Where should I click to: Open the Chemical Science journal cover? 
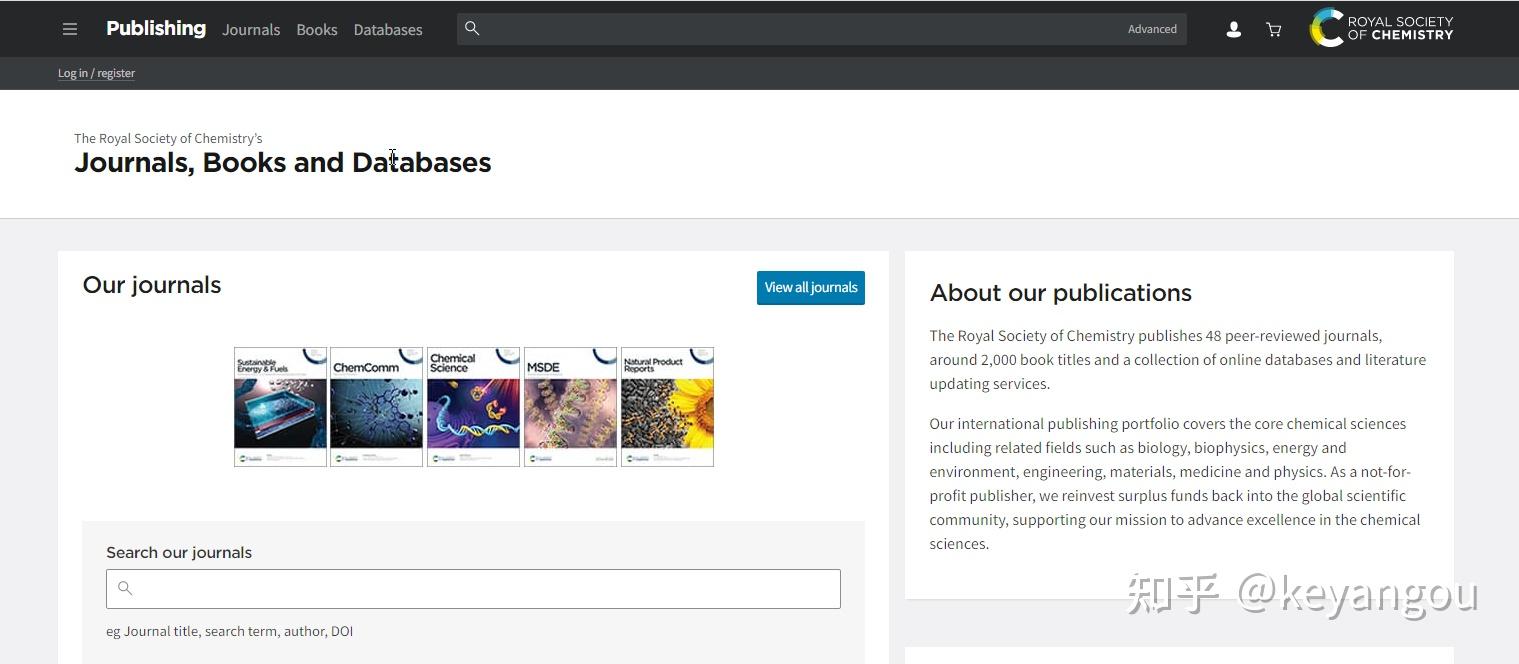click(x=474, y=407)
